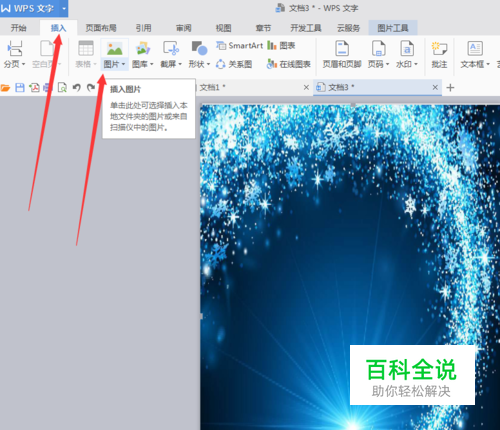Switch to the 章节 ribbon tab
The height and width of the screenshot is (430, 500).
pyautogui.click(x=263, y=28)
